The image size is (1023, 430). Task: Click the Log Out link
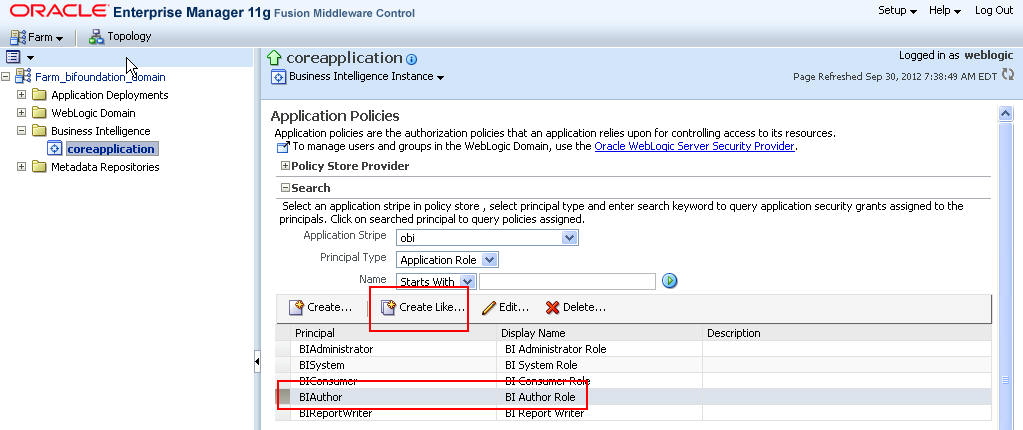pyautogui.click(x=994, y=10)
